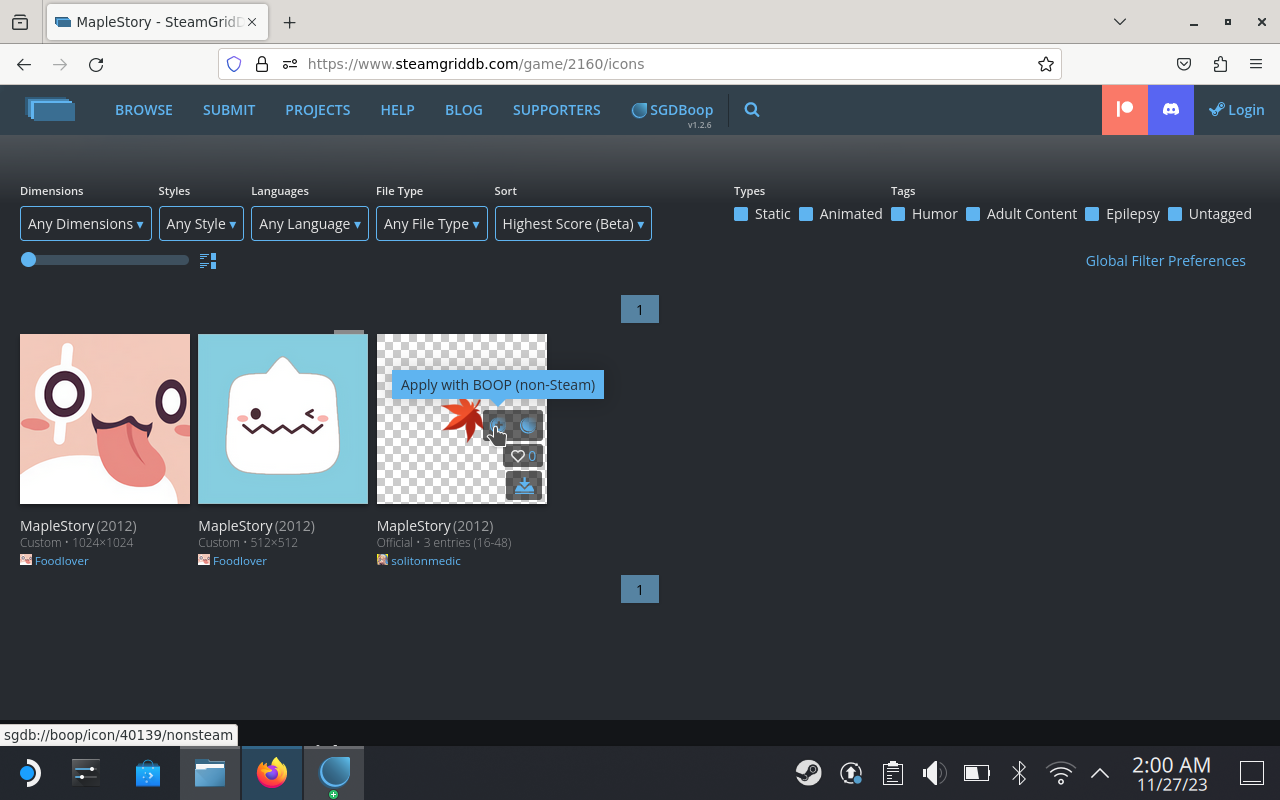This screenshot has width=1280, height=800.
Task: Open SGDBoop app in taskbar
Action: coord(334,772)
